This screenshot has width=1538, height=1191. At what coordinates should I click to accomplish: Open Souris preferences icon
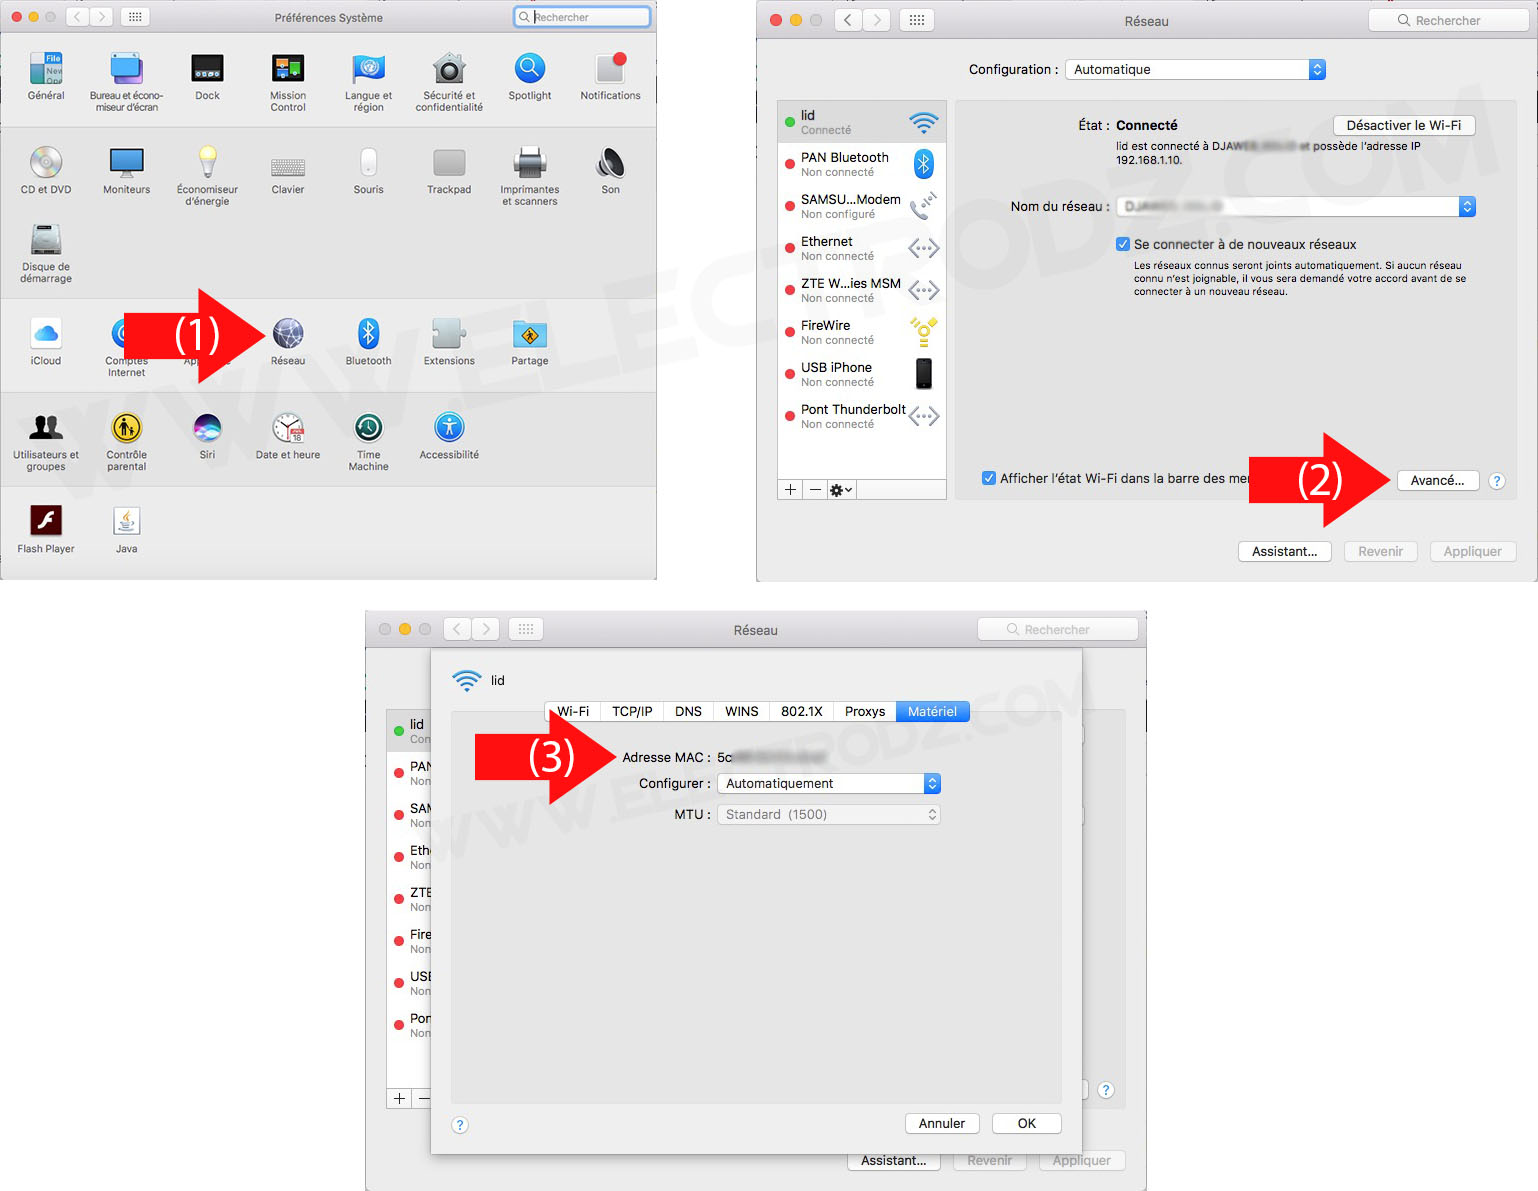point(368,162)
